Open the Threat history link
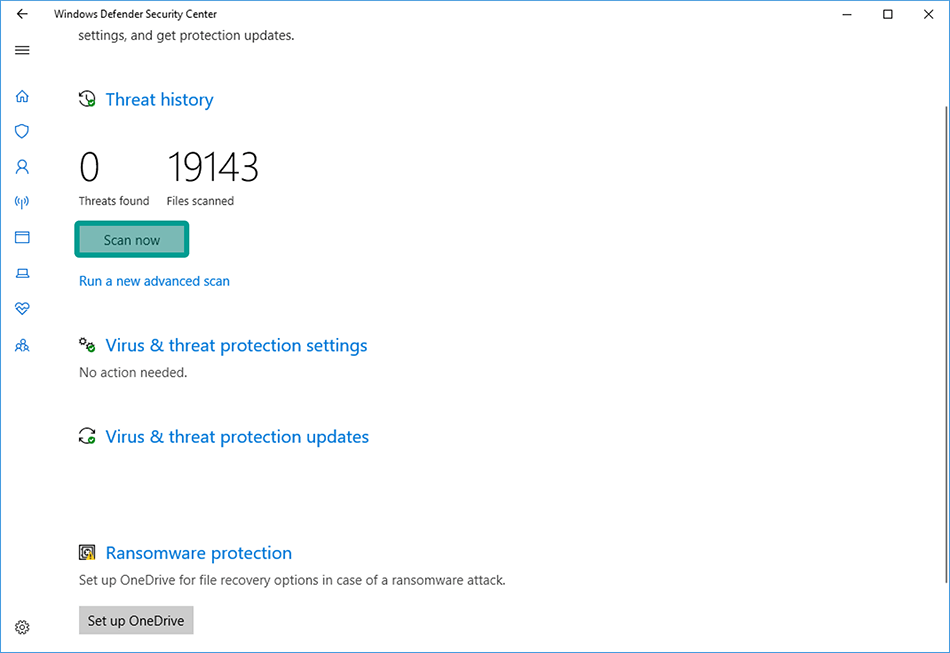The height and width of the screenshot is (653, 950). (x=159, y=99)
